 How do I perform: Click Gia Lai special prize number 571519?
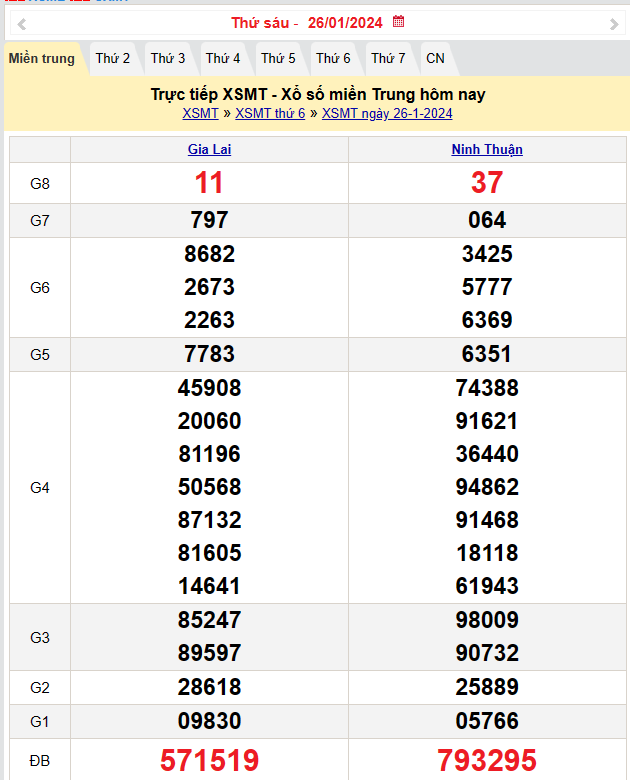[x=209, y=761]
